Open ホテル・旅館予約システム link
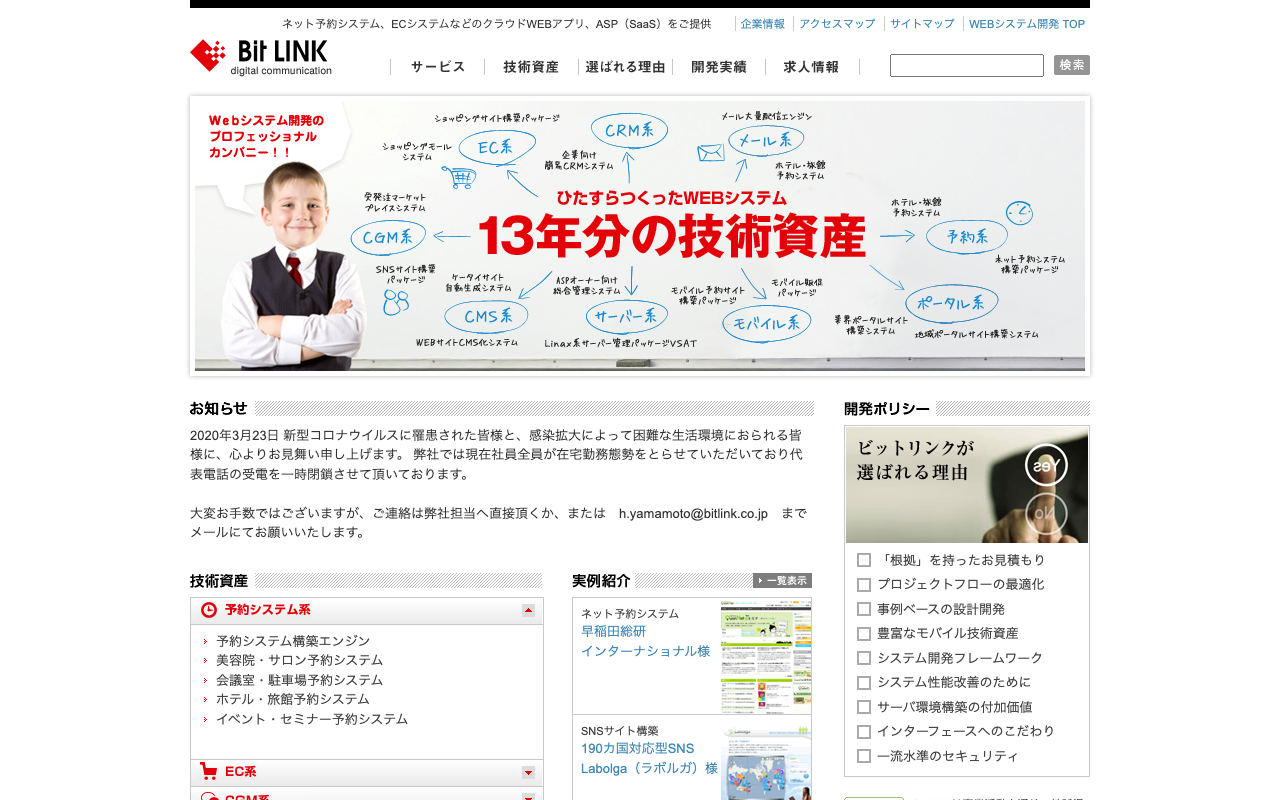1280x800 pixels. coord(293,699)
